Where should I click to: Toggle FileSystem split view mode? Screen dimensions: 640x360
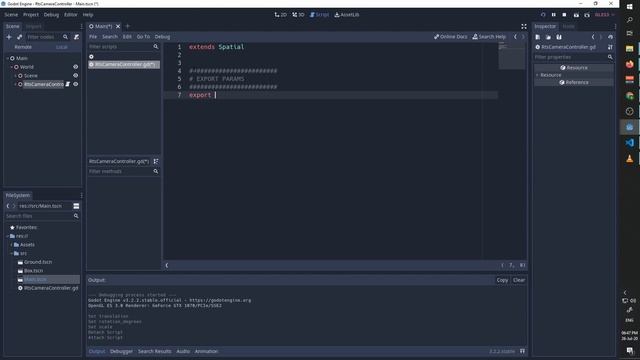click(76, 206)
